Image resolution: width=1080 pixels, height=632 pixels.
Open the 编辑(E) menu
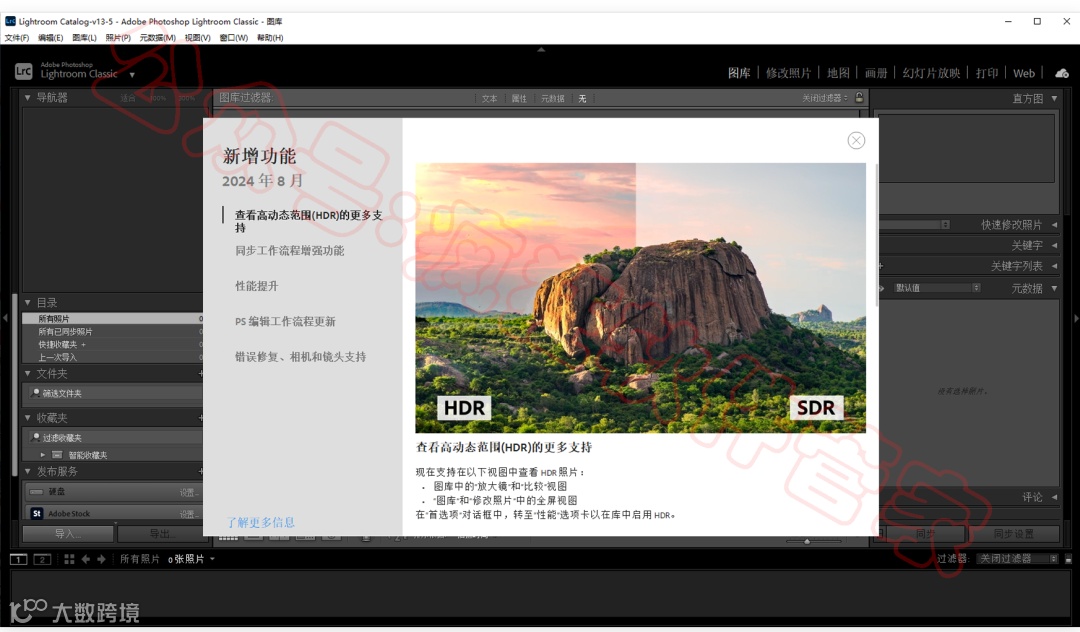(x=50, y=38)
